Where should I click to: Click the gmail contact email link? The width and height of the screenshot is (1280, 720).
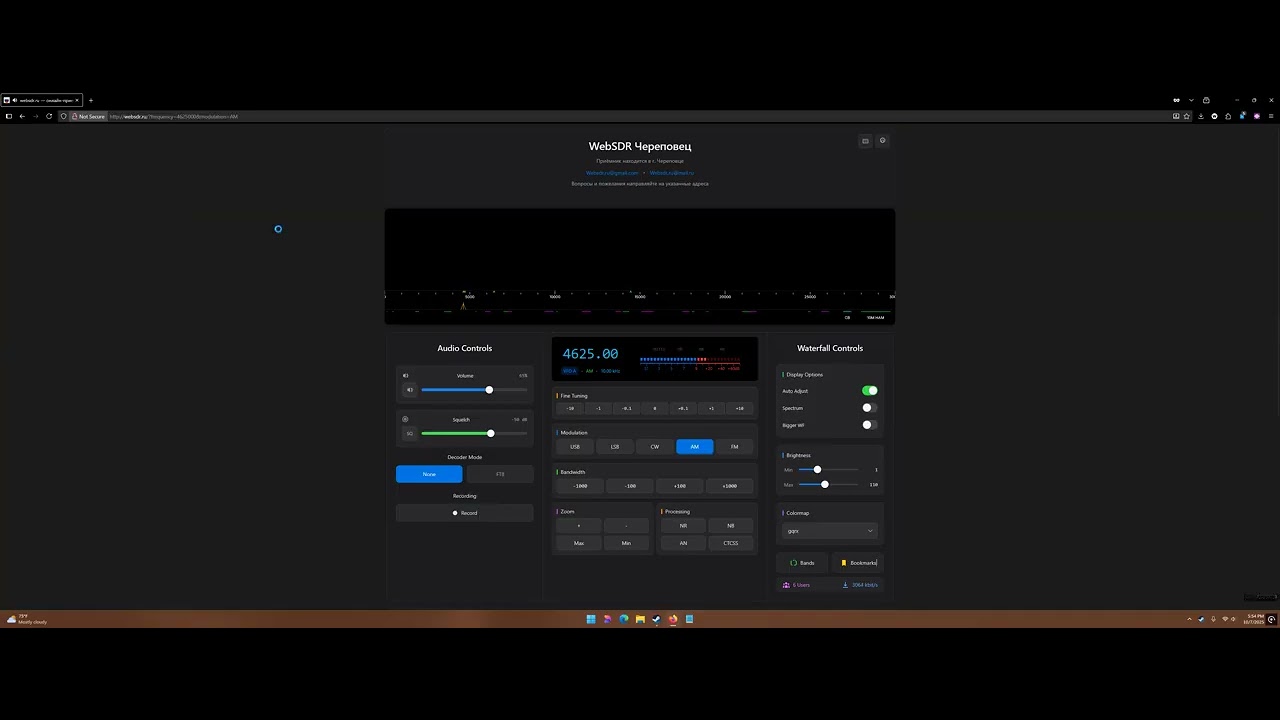[612, 173]
